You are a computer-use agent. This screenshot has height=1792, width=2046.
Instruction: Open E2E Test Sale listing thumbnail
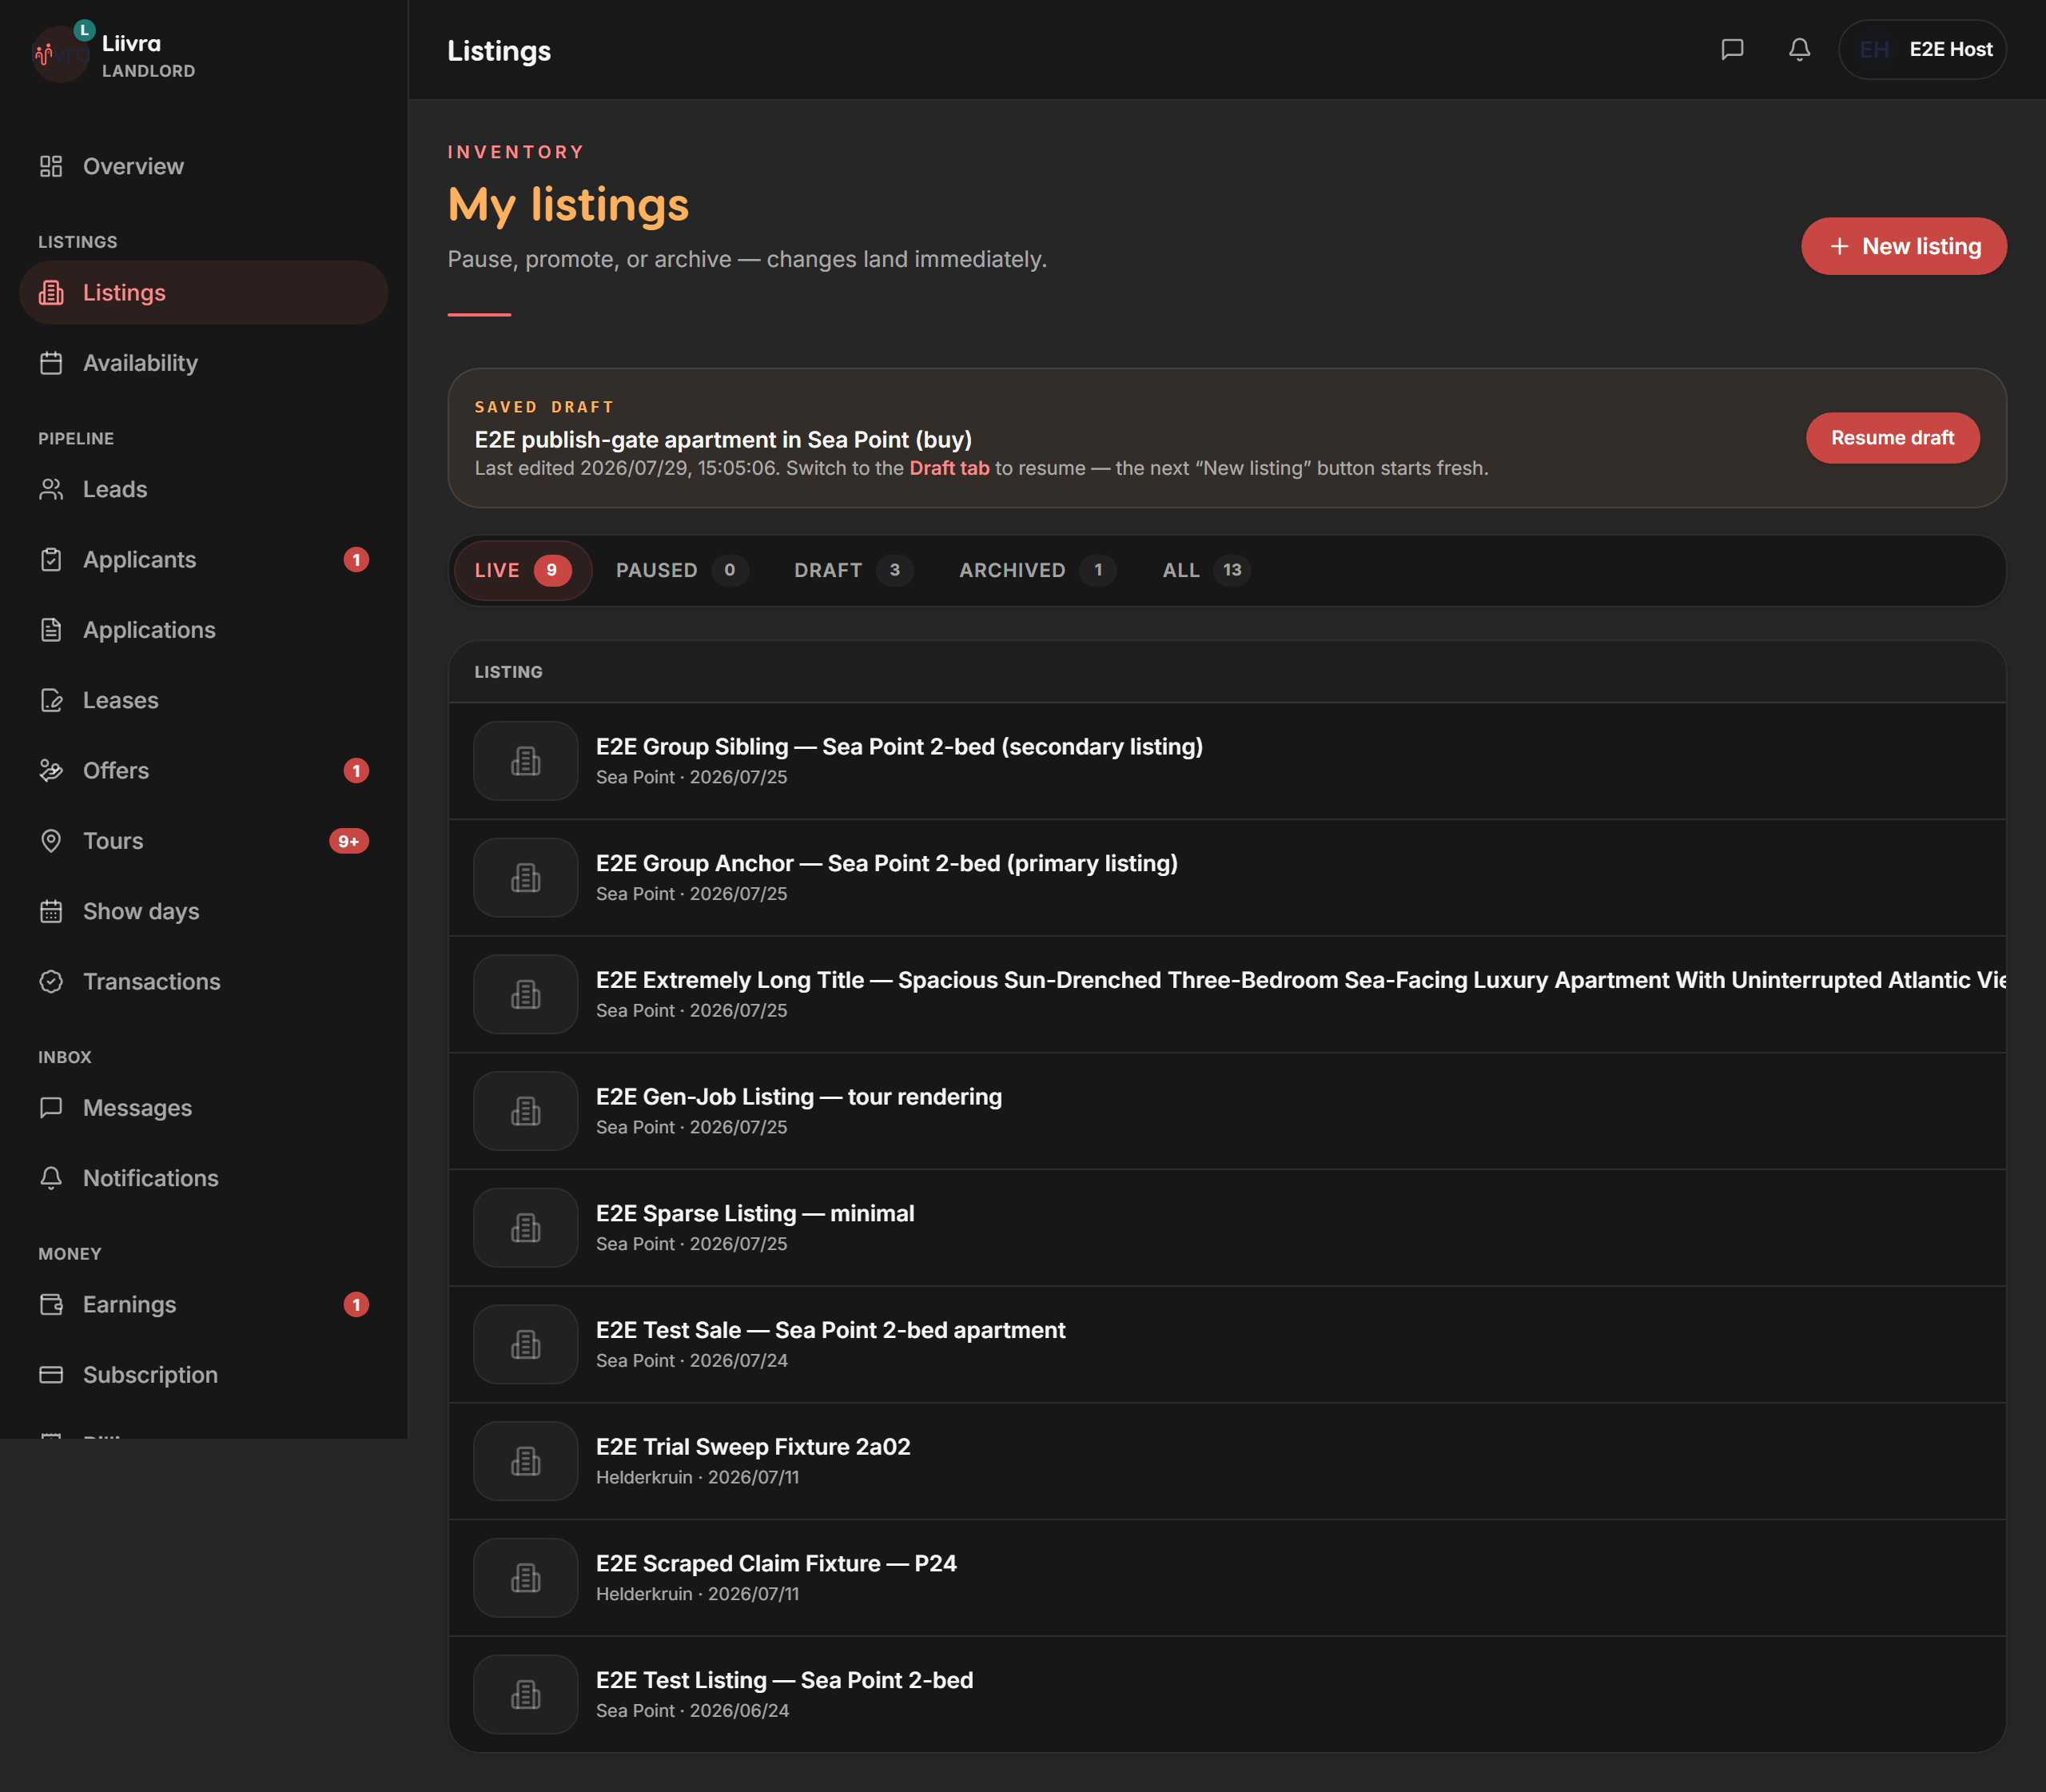[x=526, y=1344]
